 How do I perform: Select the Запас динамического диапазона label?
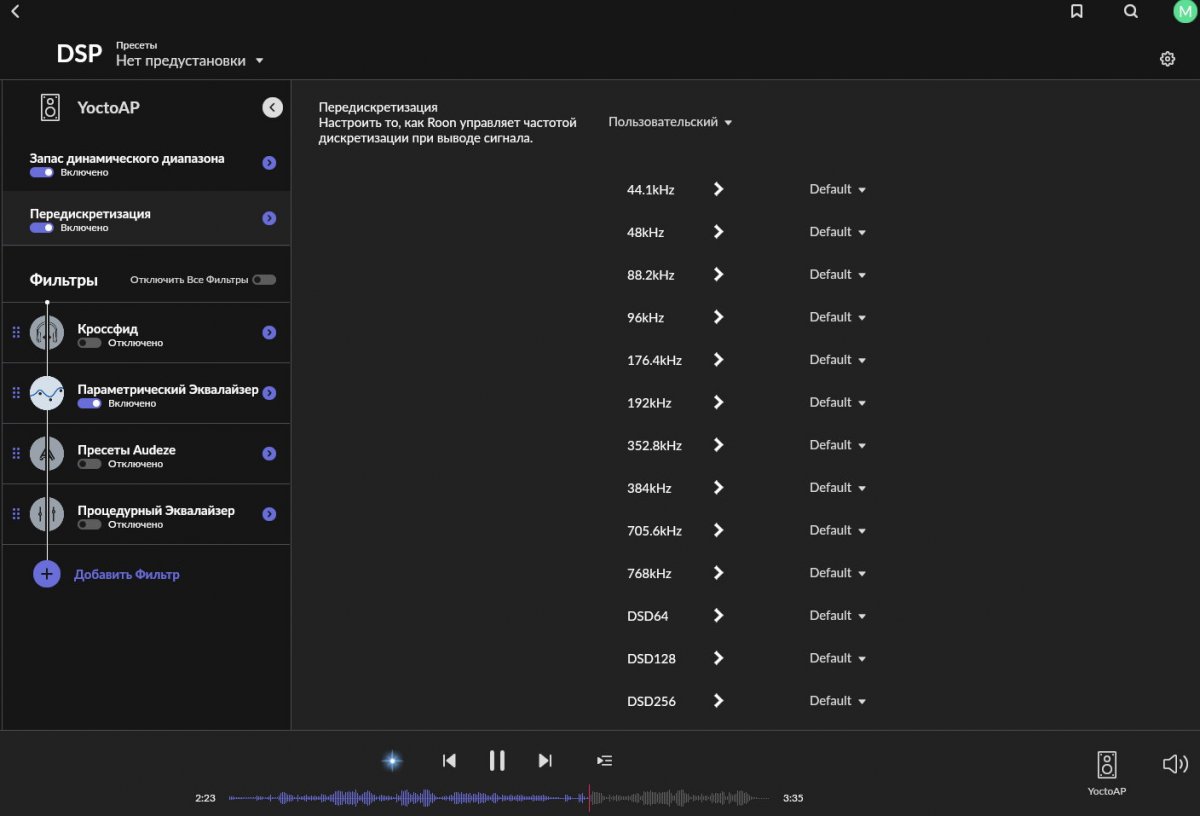[127, 158]
